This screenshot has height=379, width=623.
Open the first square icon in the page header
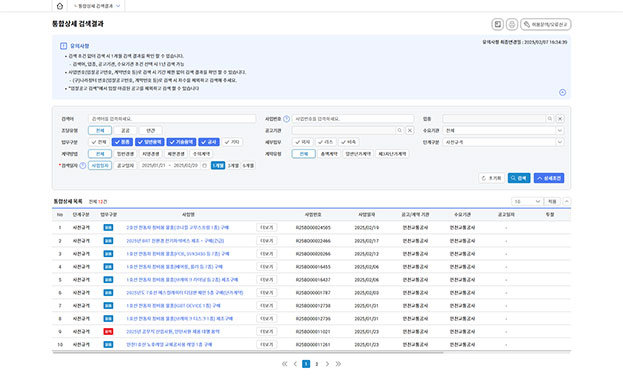tap(497, 25)
